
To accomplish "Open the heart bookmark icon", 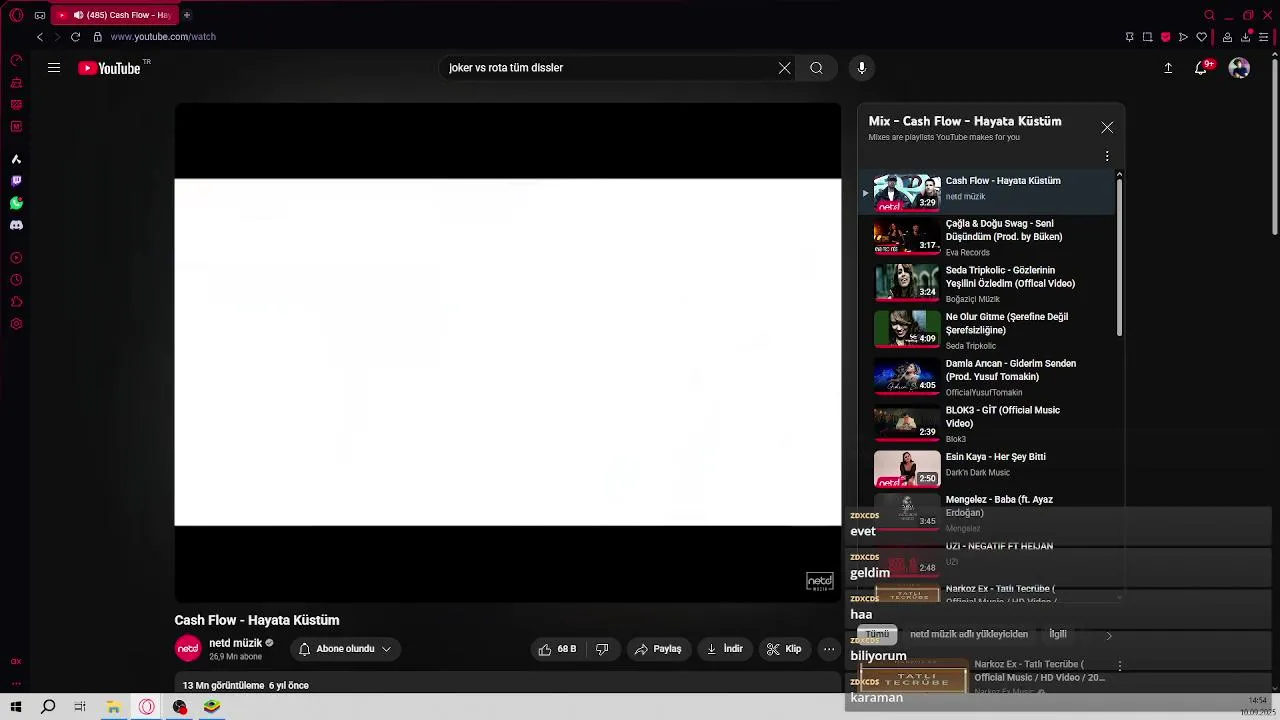I will point(1202,37).
